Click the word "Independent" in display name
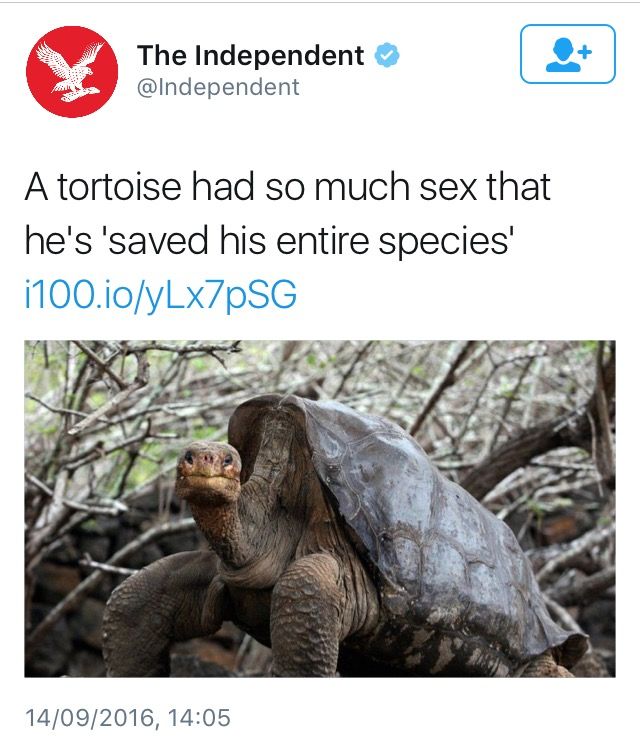The width and height of the screenshot is (640, 739). 279,56
